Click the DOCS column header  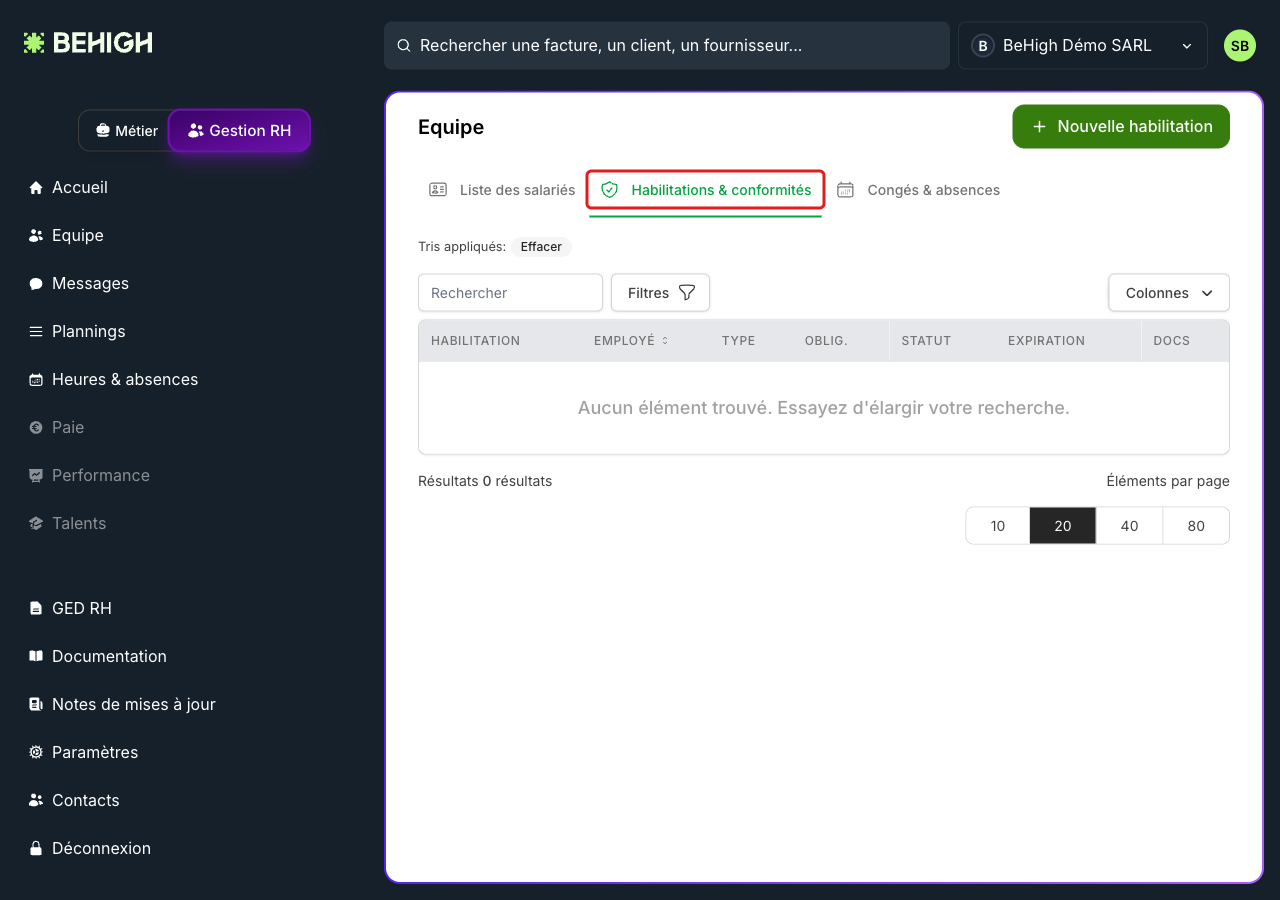pyautogui.click(x=1172, y=341)
